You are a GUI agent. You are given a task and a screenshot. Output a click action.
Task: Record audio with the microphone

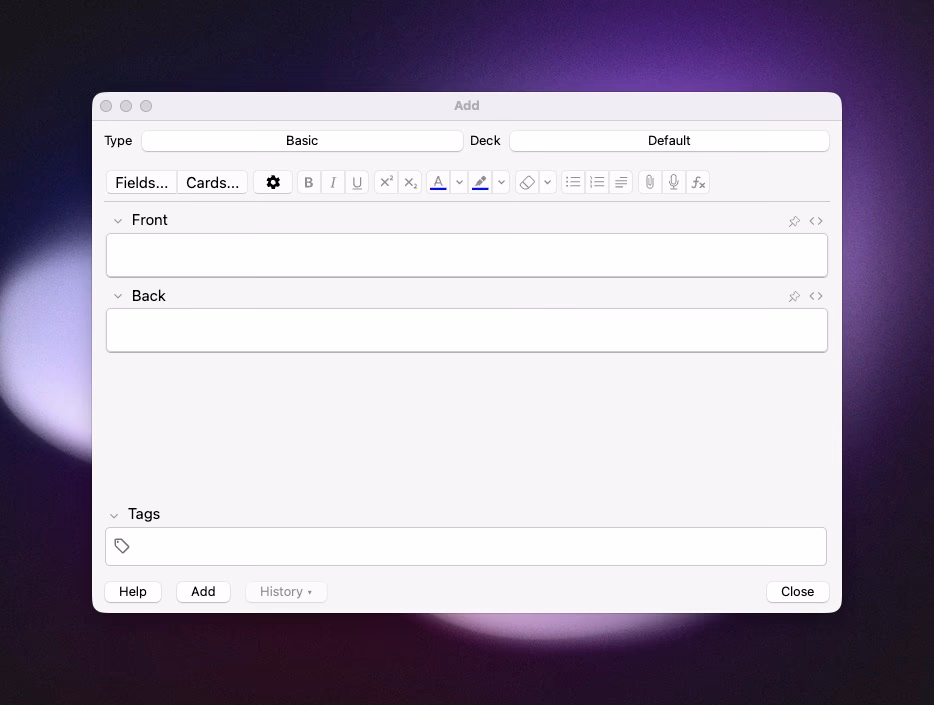[x=673, y=182]
